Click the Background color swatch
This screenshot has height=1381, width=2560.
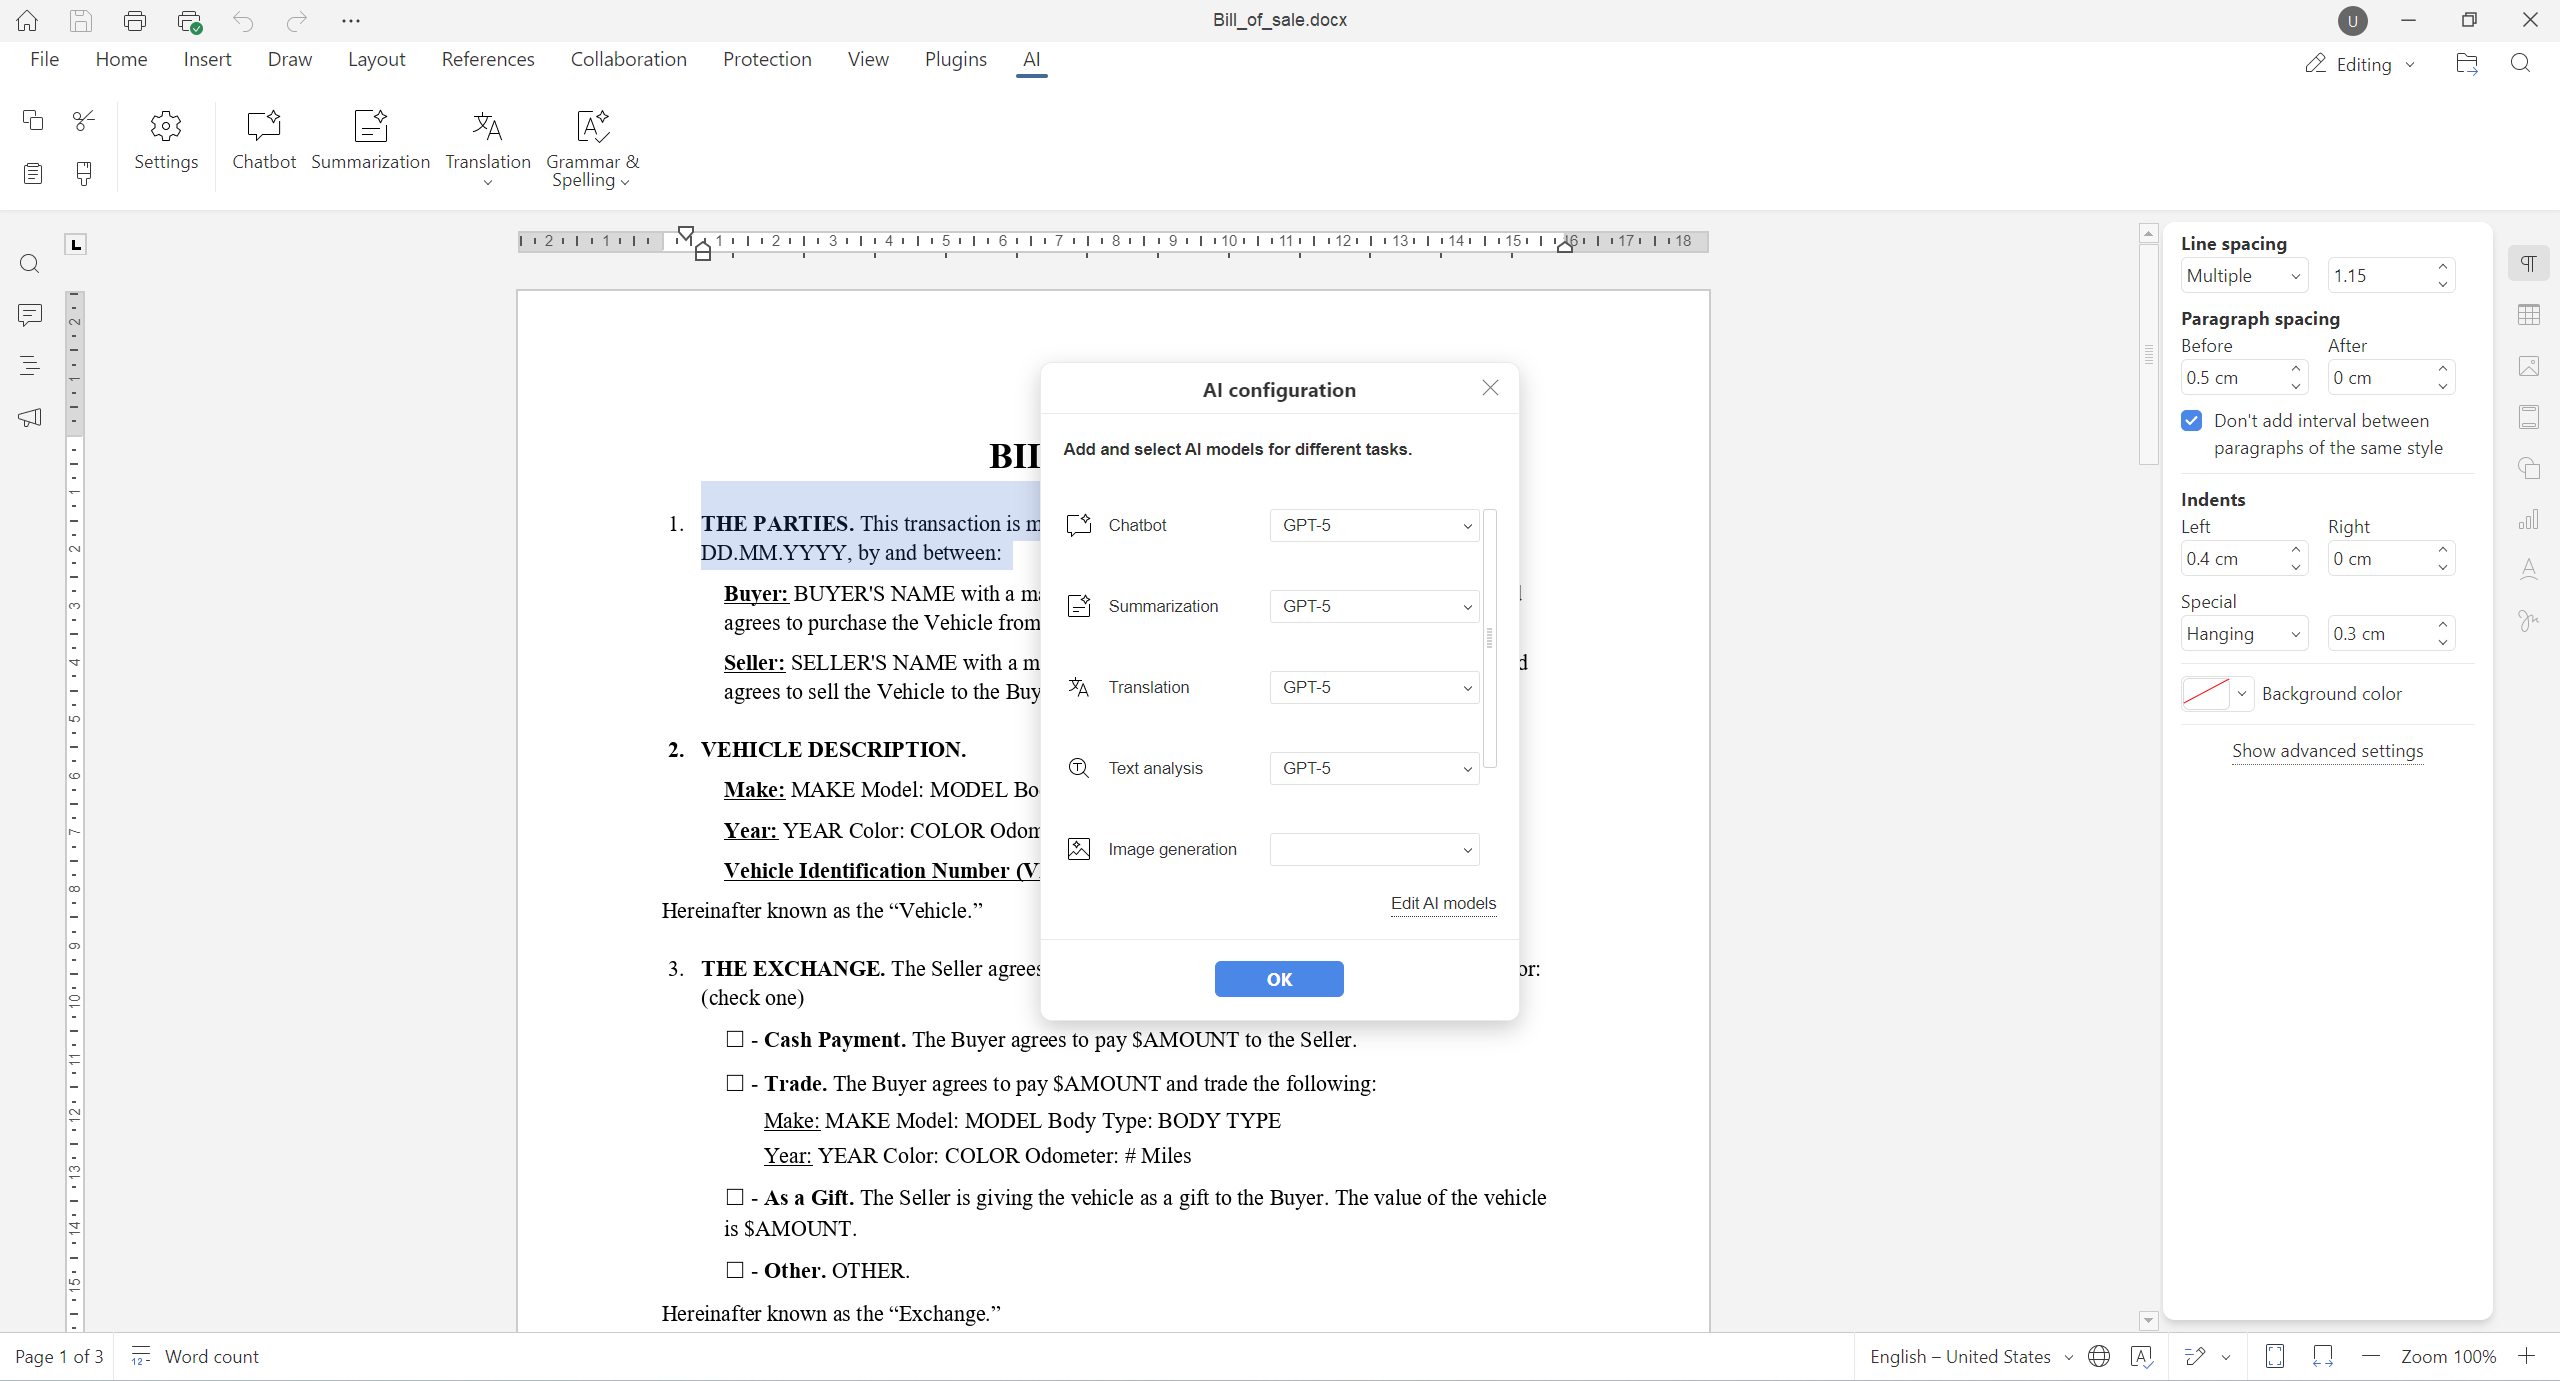coord(2208,693)
